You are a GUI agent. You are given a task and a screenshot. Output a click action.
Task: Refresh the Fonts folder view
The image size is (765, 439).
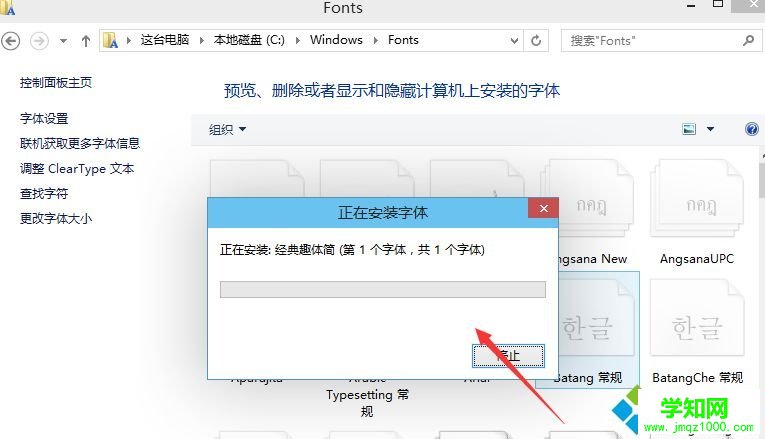pyautogui.click(x=536, y=40)
